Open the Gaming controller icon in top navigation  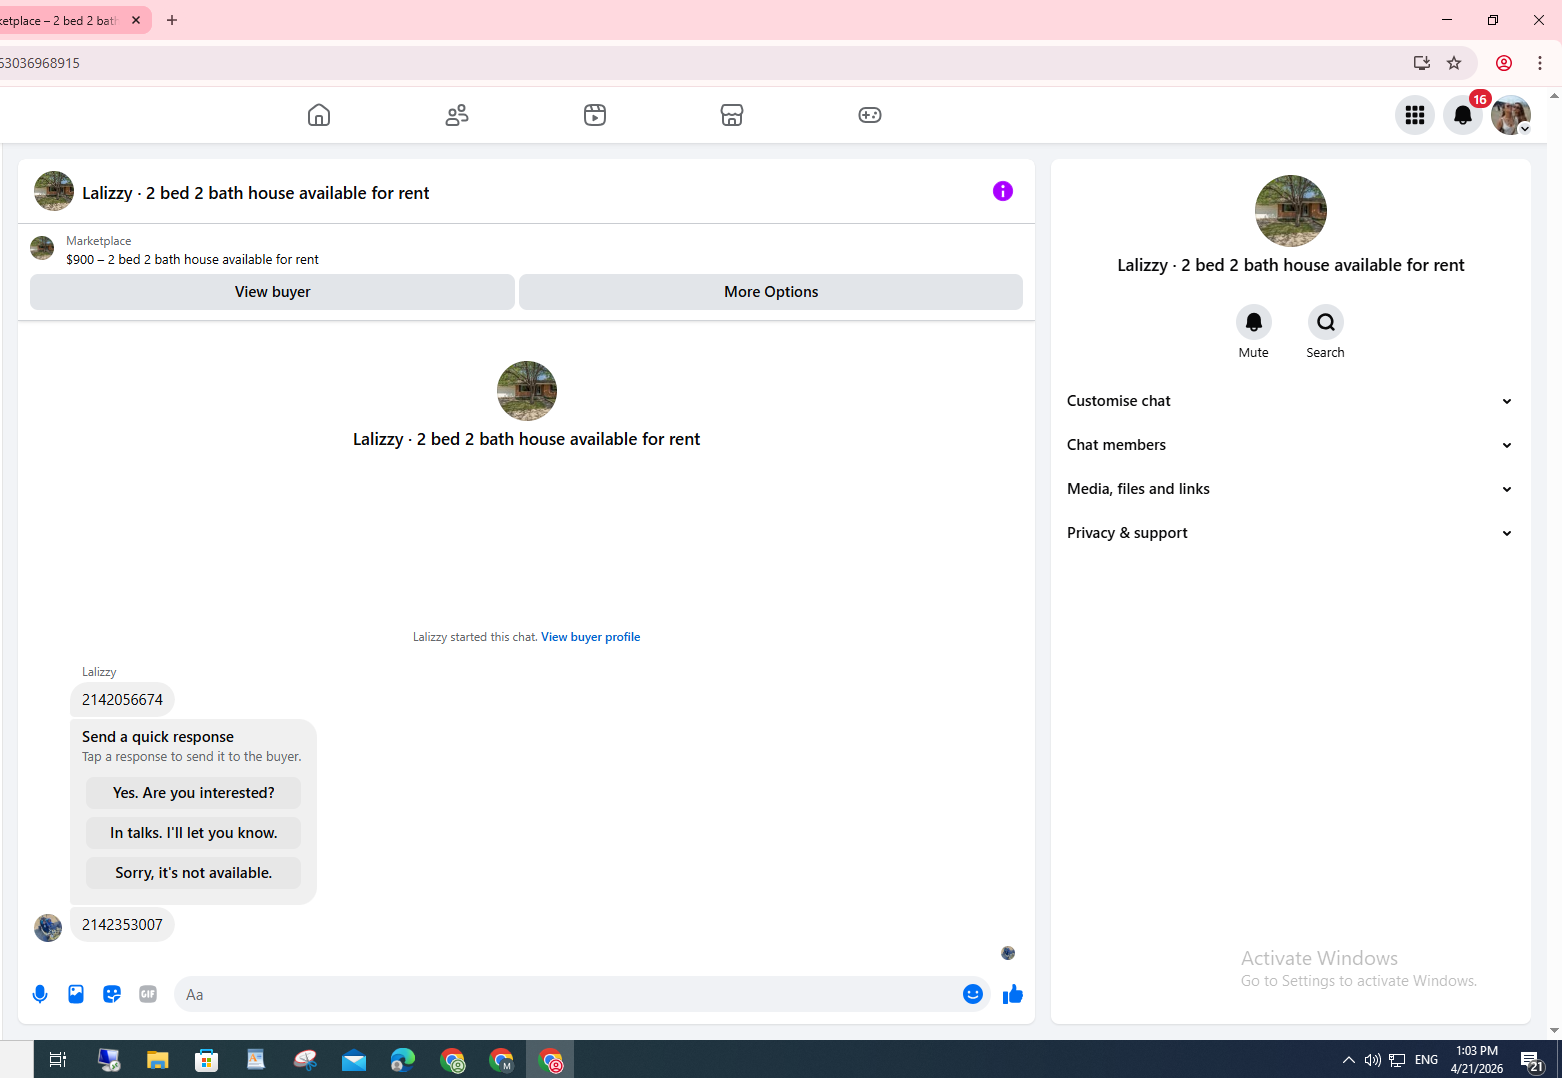coord(870,115)
